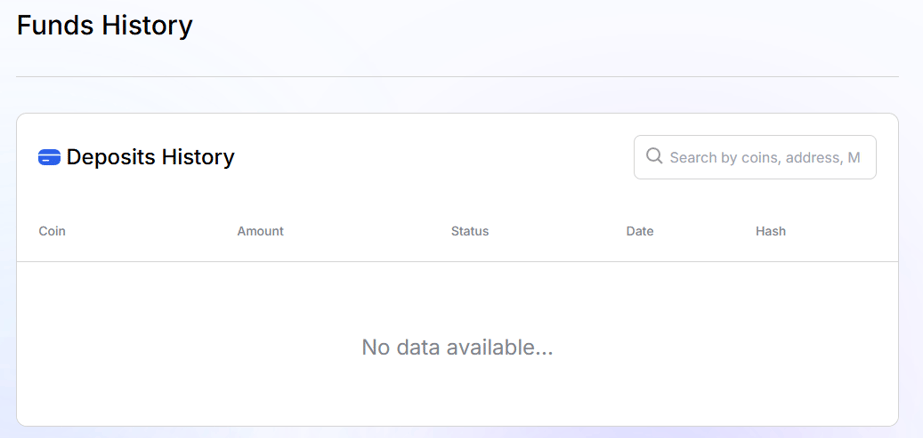Click the Deposits History heading
Image resolution: width=923 pixels, height=438 pixels.
[x=150, y=157]
